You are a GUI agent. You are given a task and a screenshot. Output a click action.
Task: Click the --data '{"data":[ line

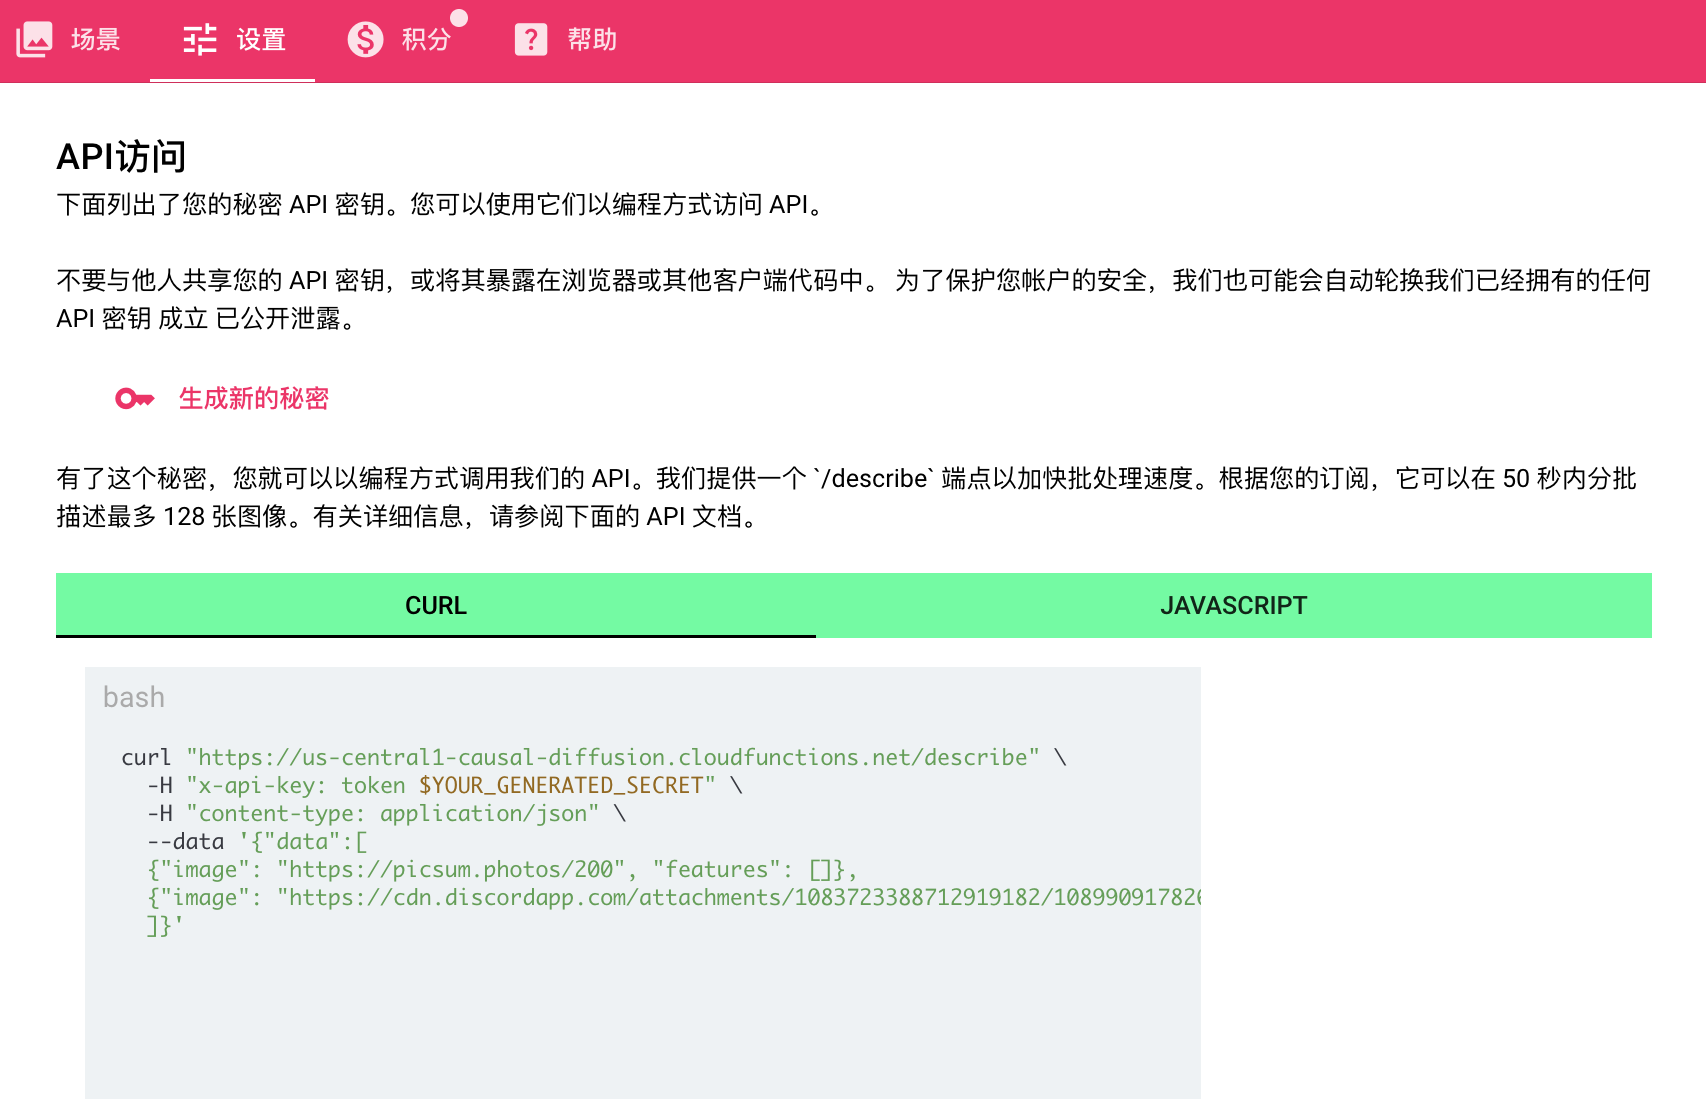(257, 841)
